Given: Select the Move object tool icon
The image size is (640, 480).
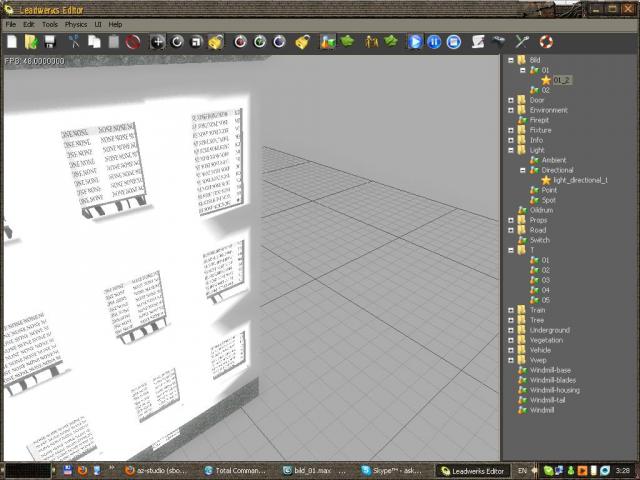Looking at the screenshot, I should coord(157,42).
